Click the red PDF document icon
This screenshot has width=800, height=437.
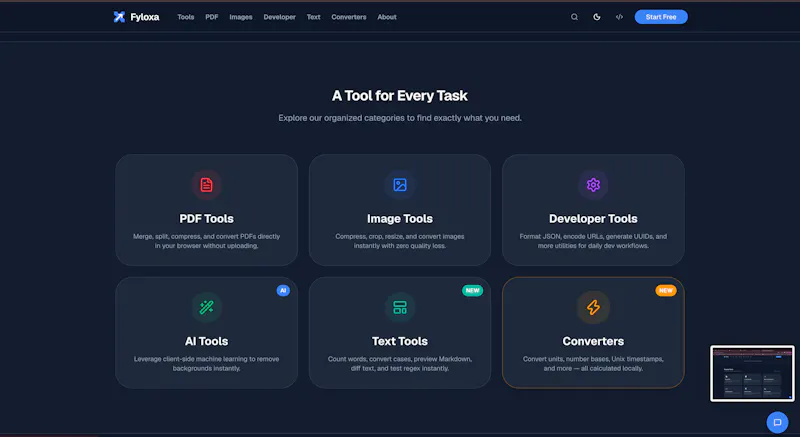(206, 185)
